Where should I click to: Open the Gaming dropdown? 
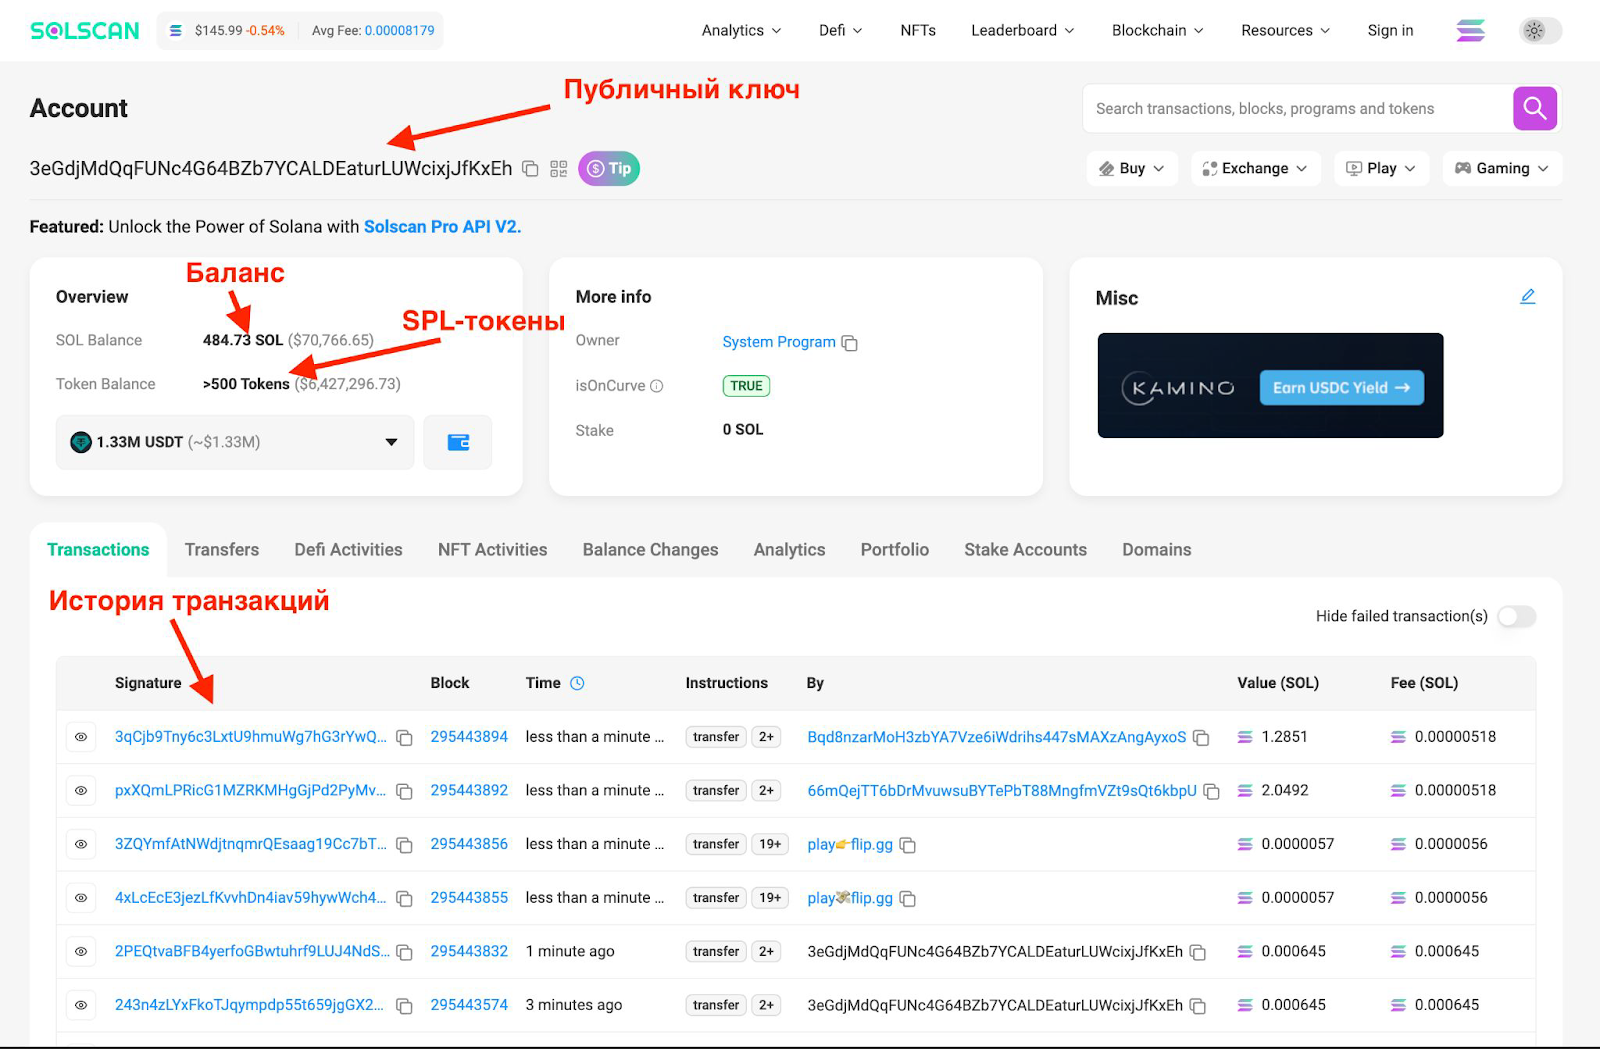1502,168
